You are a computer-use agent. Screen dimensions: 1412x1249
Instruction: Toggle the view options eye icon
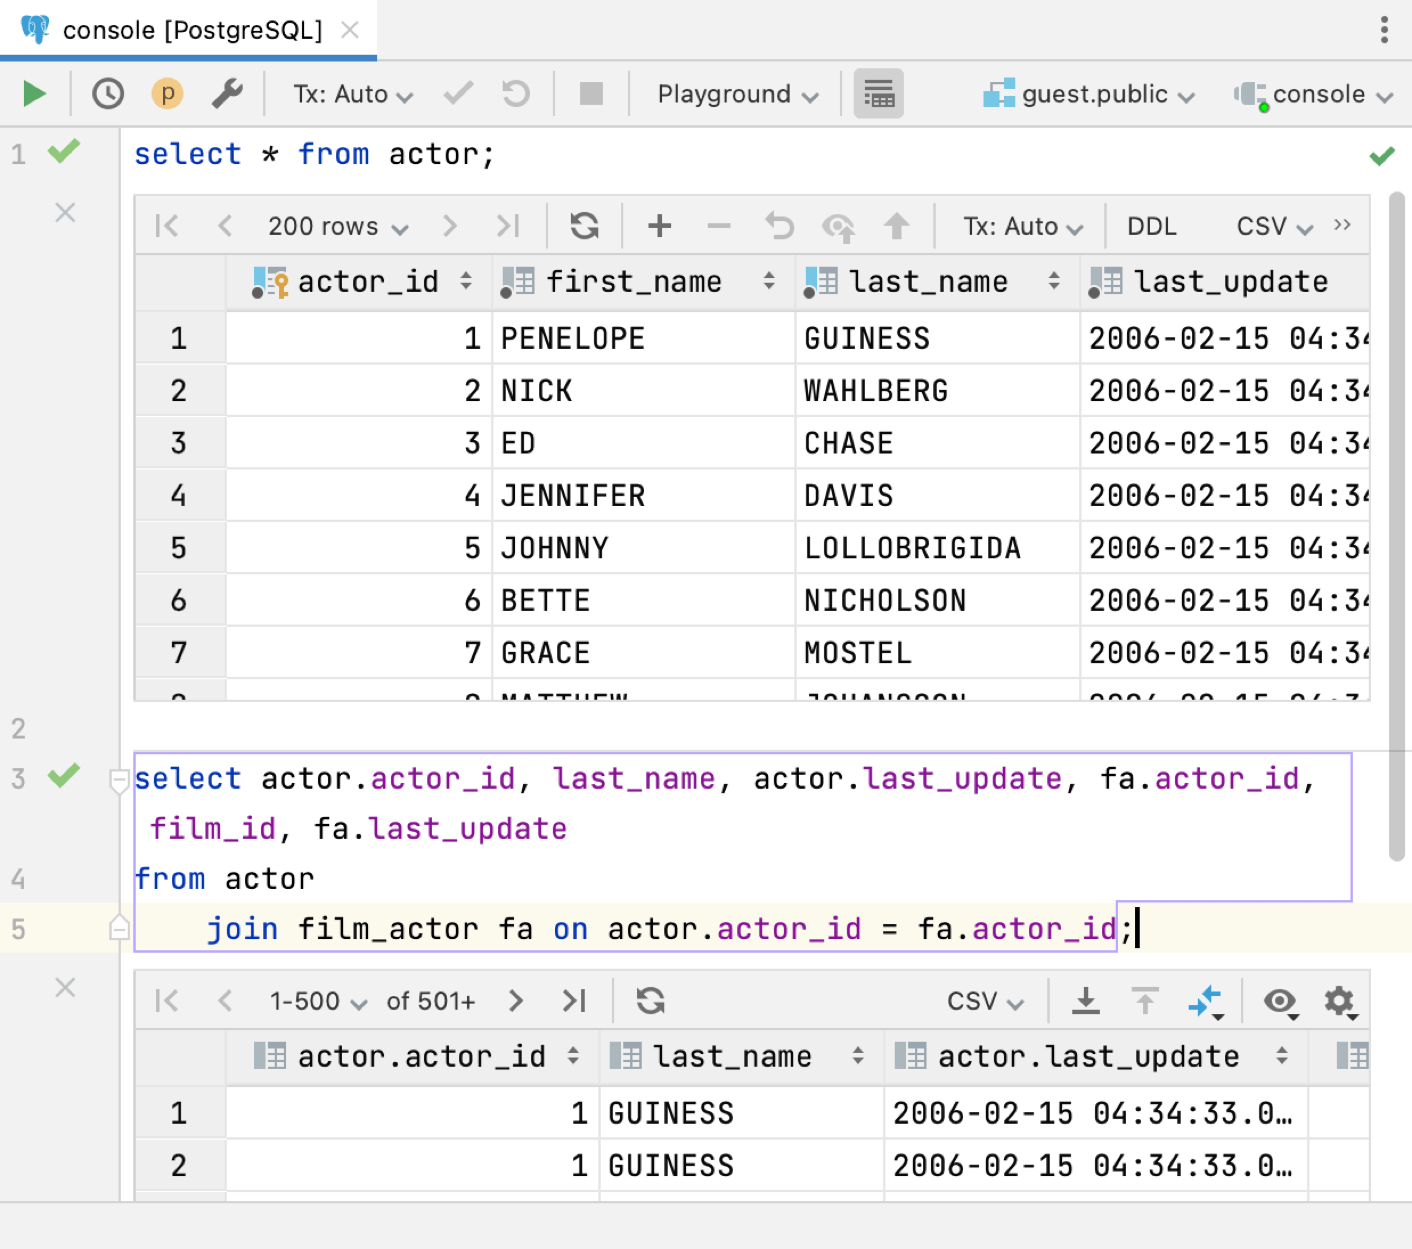click(x=1281, y=1000)
